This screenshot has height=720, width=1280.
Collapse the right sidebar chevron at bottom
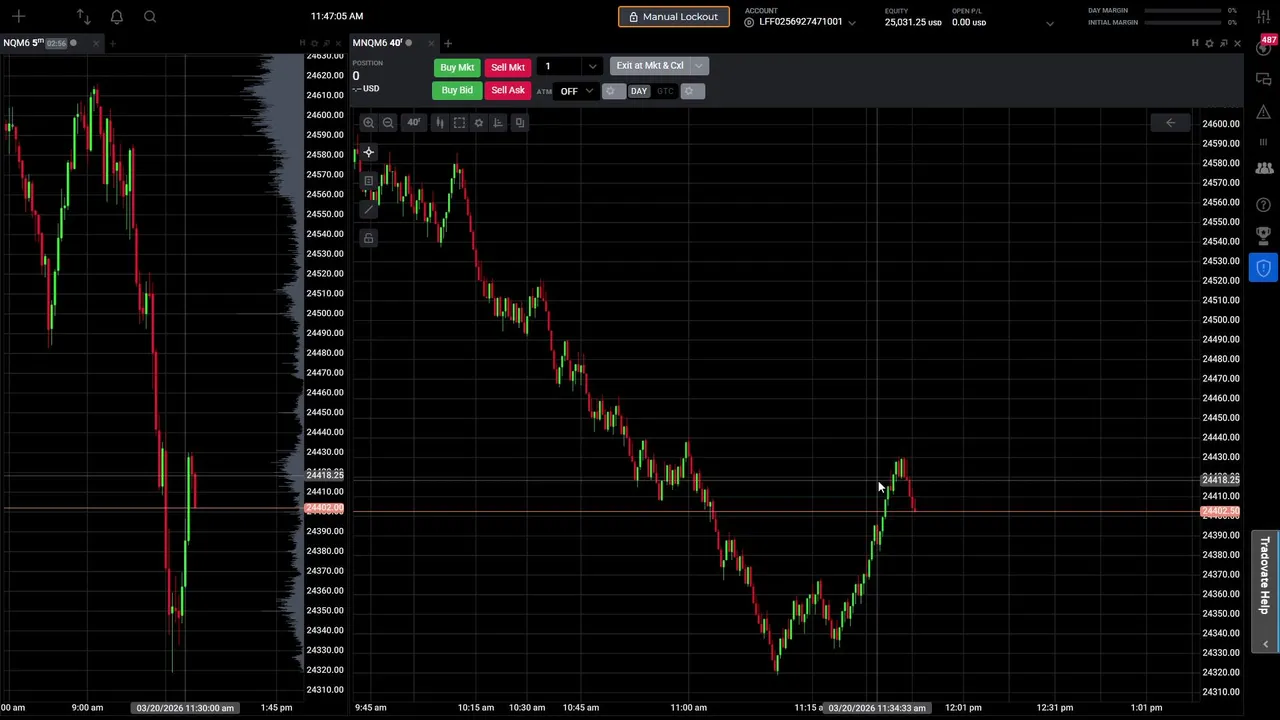coord(1266,644)
